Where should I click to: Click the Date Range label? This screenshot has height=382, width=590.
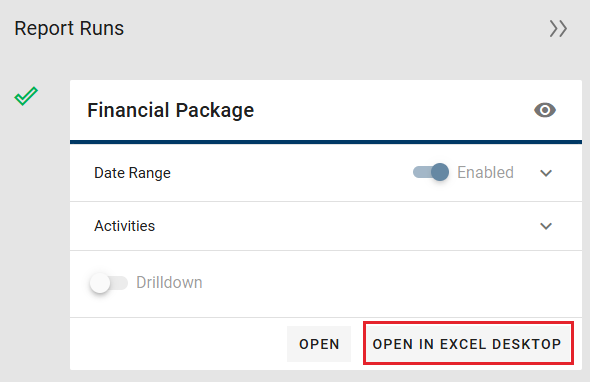point(132,173)
